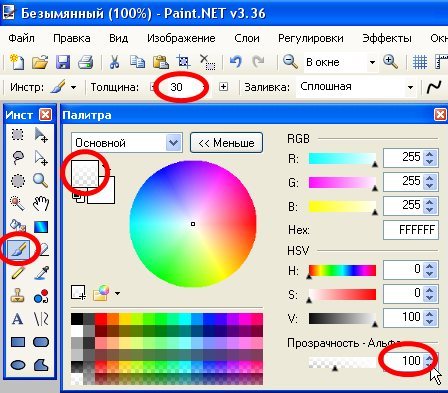Select the Color Picker eyedropper tool
Screen dimensions: 448x393
pyautogui.click(x=42, y=273)
